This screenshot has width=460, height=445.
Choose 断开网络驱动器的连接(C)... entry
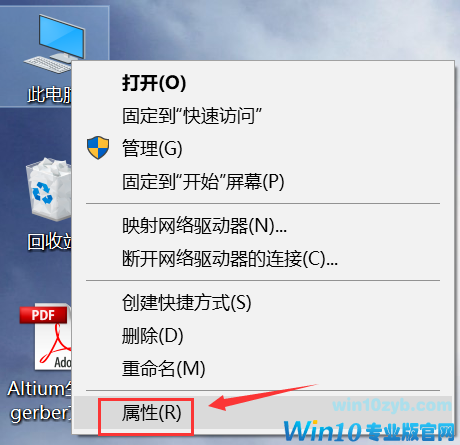pyautogui.click(x=230, y=258)
